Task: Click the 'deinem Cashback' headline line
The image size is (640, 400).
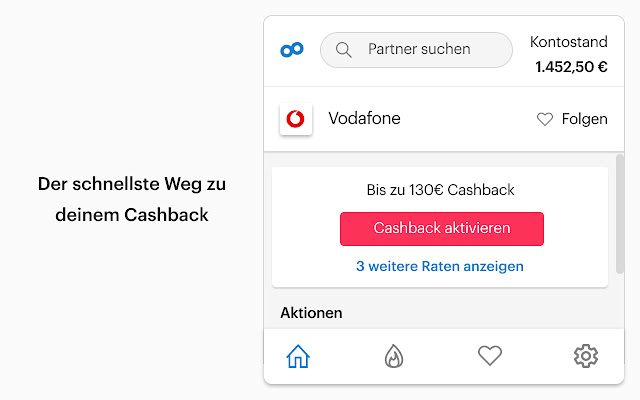Action: pos(132,215)
